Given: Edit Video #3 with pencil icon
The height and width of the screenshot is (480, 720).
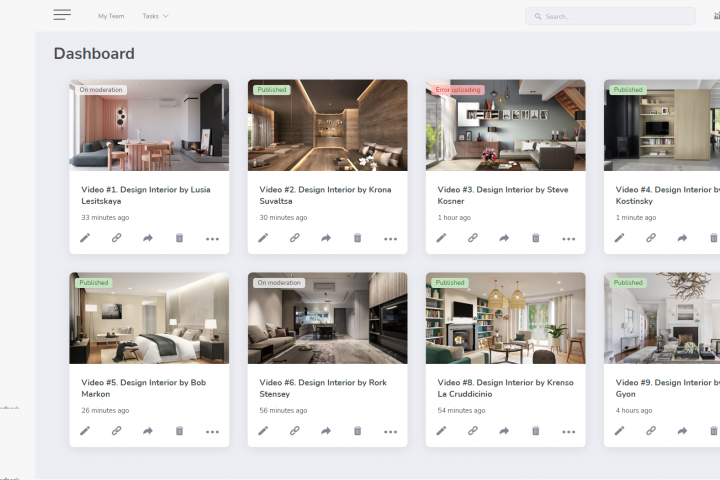Looking at the screenshot, I should [x=441, y=238].
